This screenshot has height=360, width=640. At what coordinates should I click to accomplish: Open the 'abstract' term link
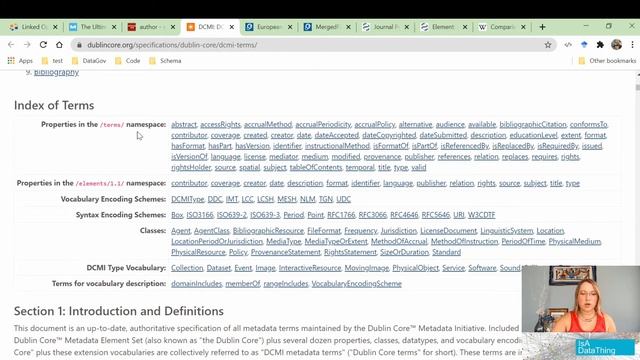click(x=184, y=124)
